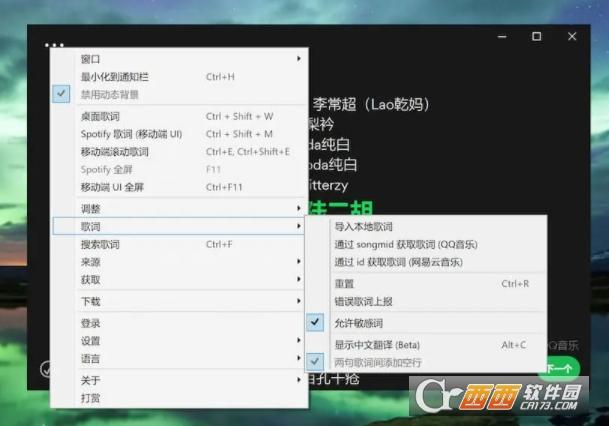Minimize the lyrics window
Viewport: 609px width, 426px height.
coord(500,37)
